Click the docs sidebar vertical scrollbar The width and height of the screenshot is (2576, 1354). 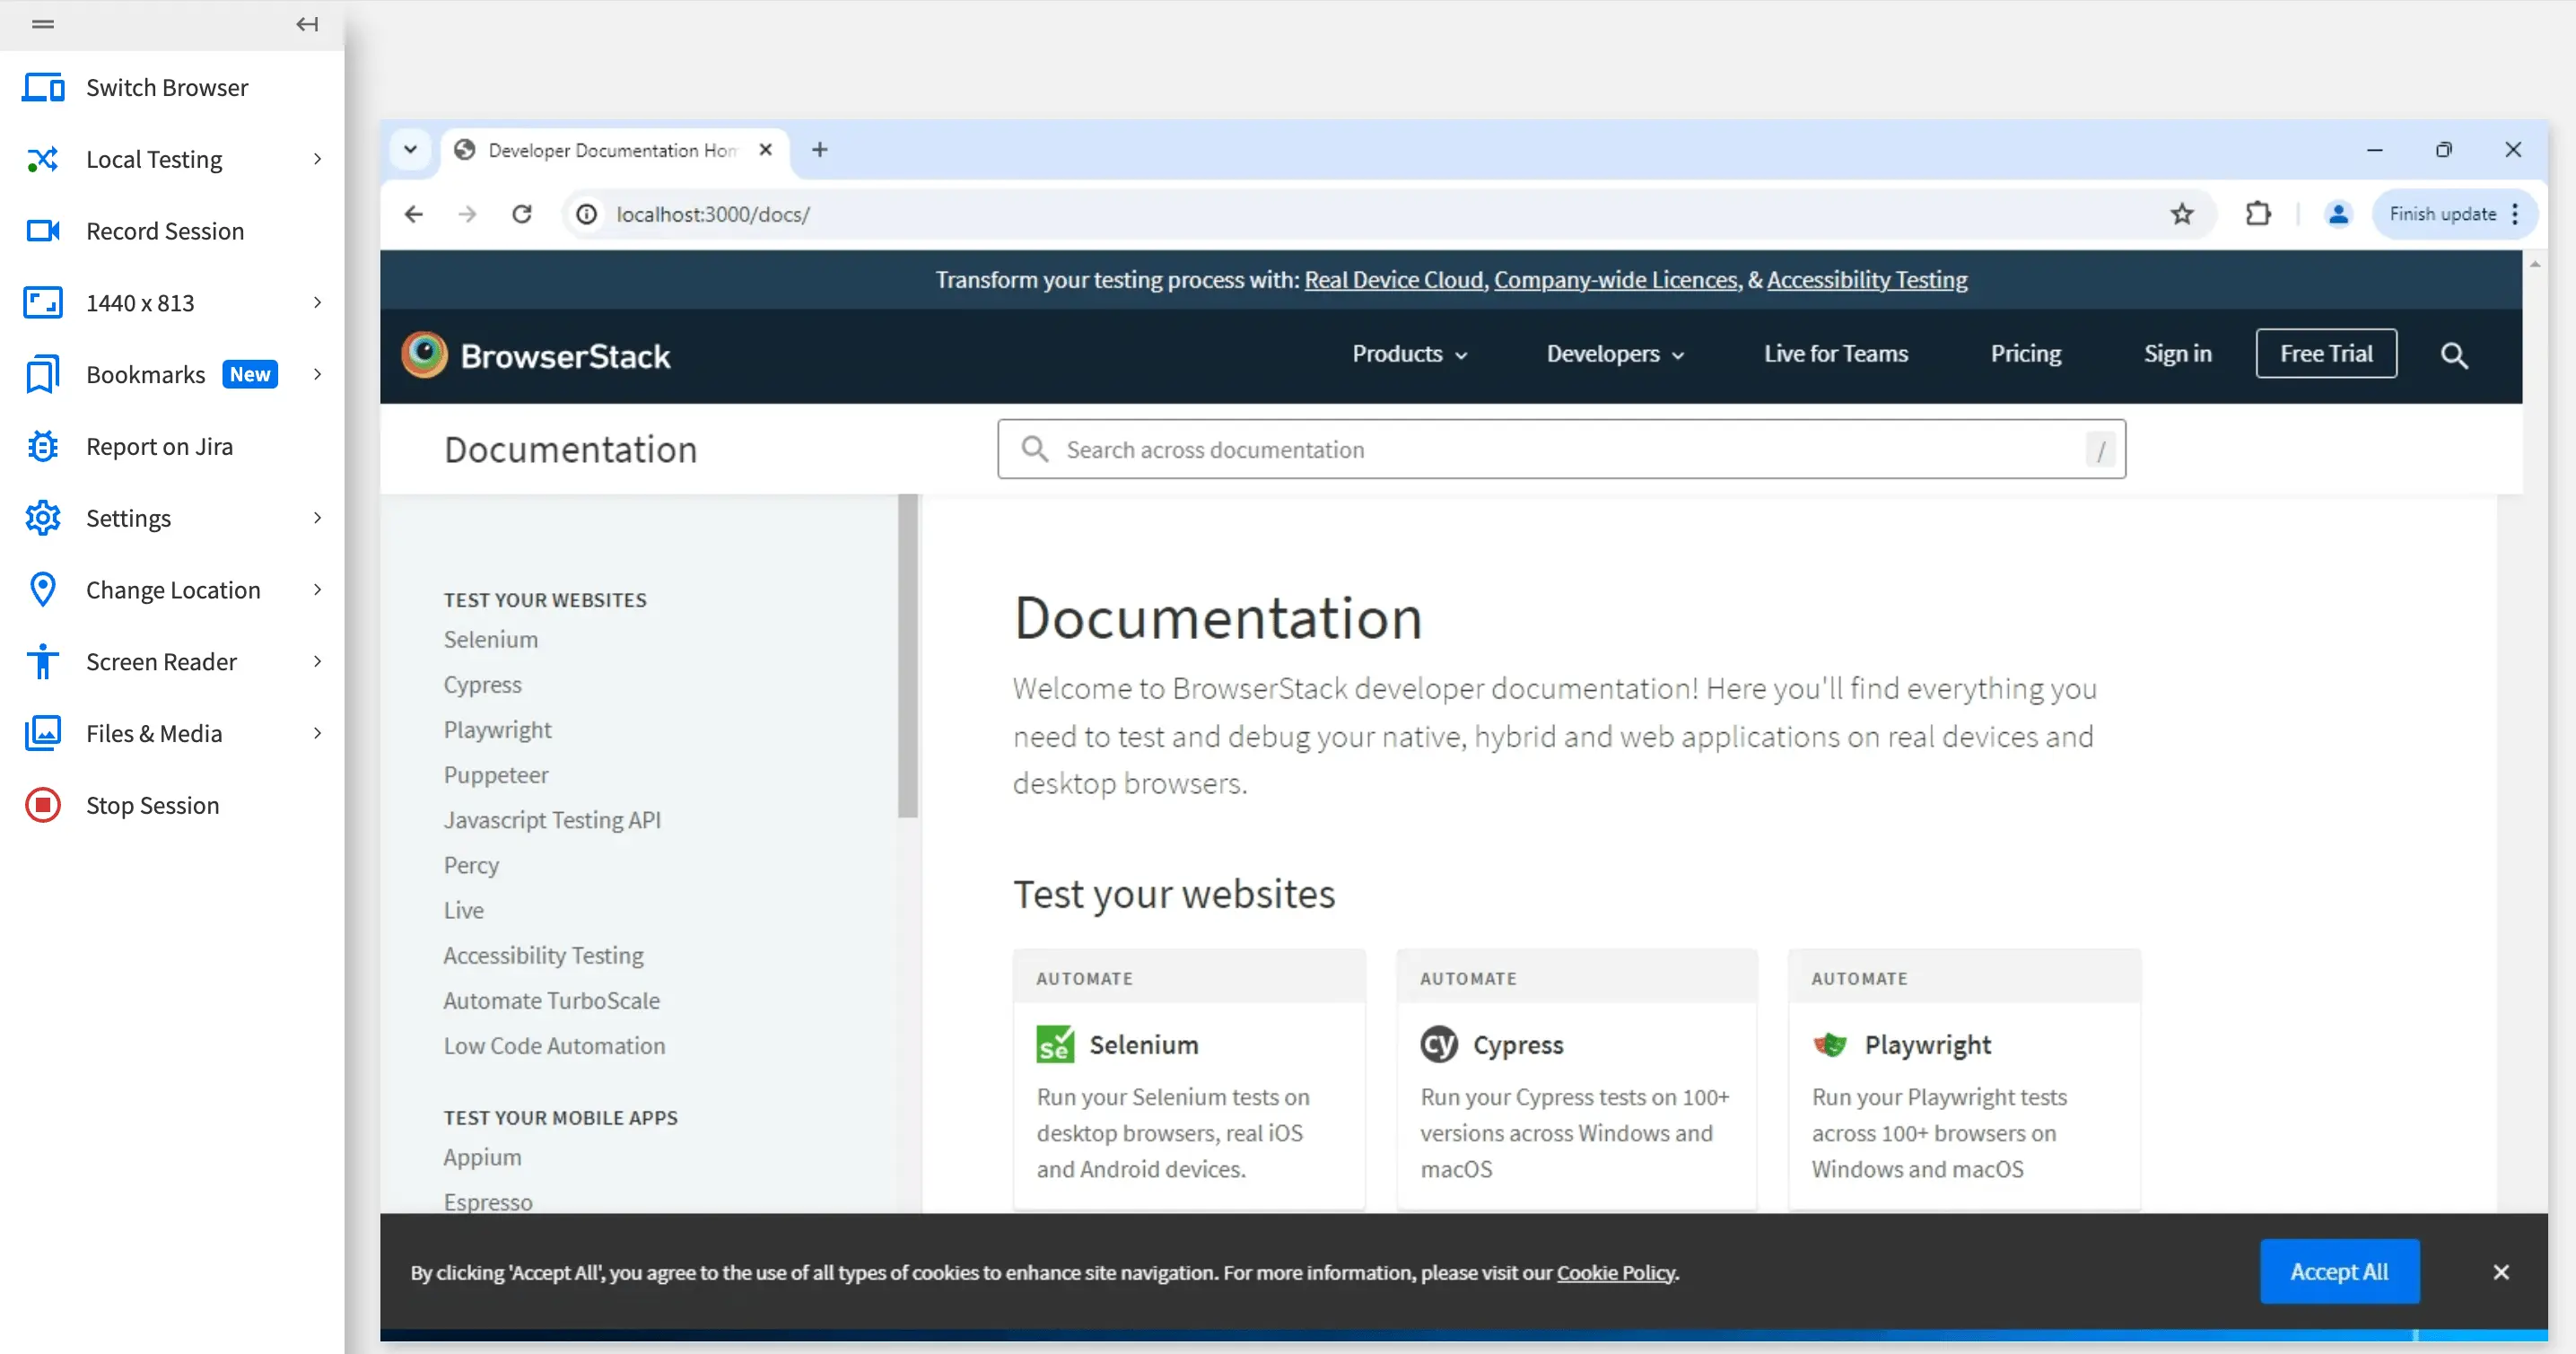(907, 656)
